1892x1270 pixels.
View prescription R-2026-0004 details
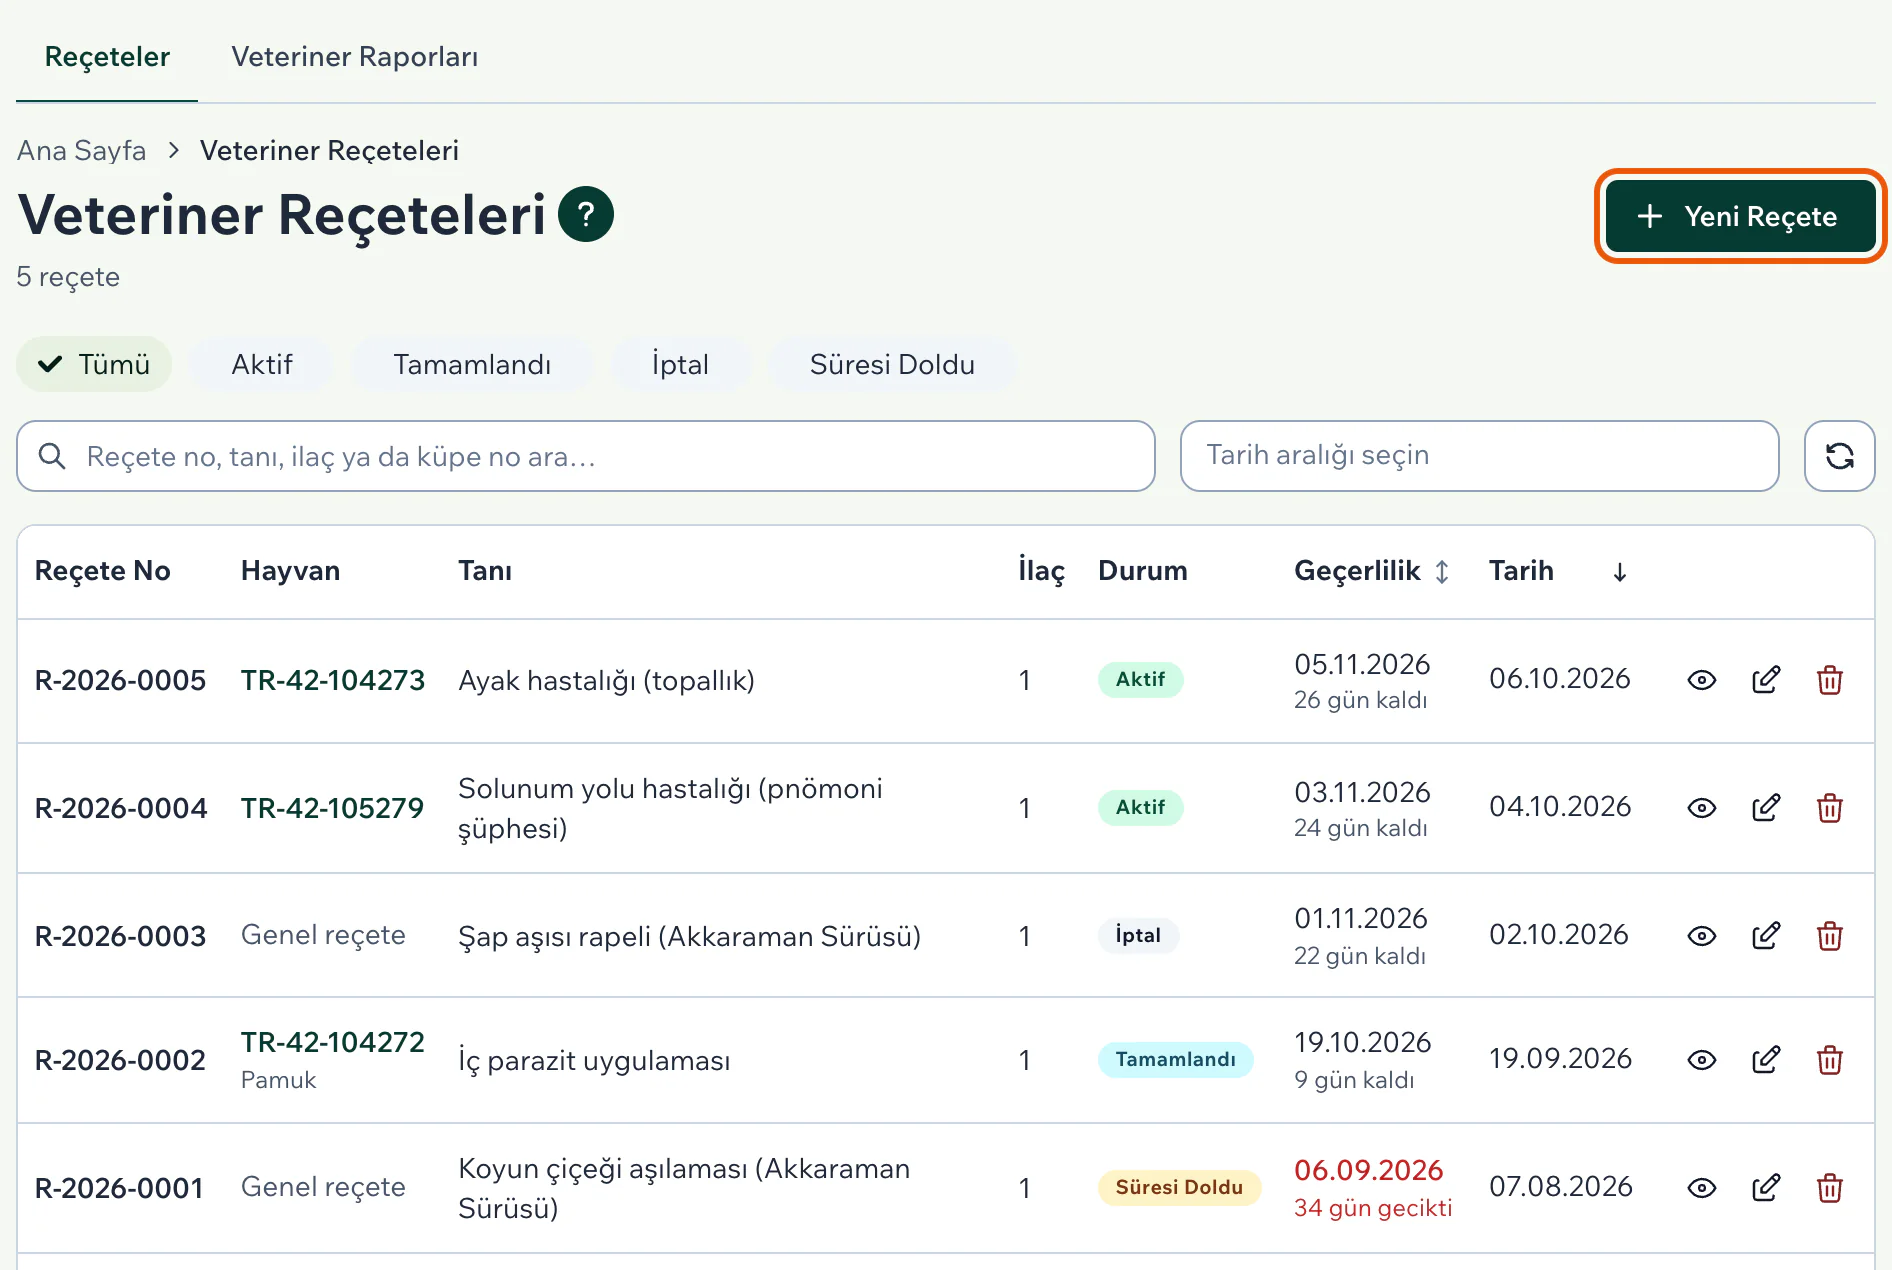pyautogui.click(x=1701, y=808)
